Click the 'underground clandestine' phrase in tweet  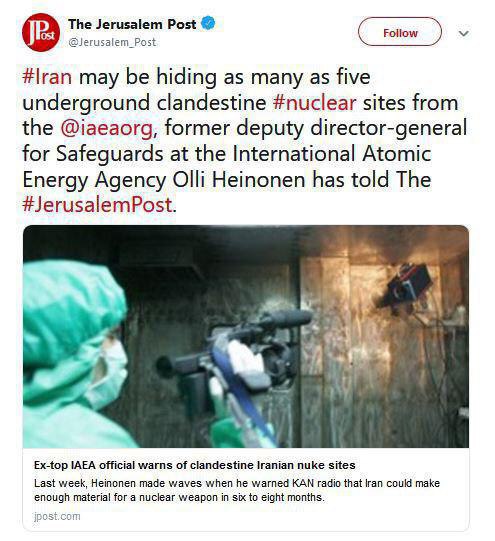click(144, 102)
